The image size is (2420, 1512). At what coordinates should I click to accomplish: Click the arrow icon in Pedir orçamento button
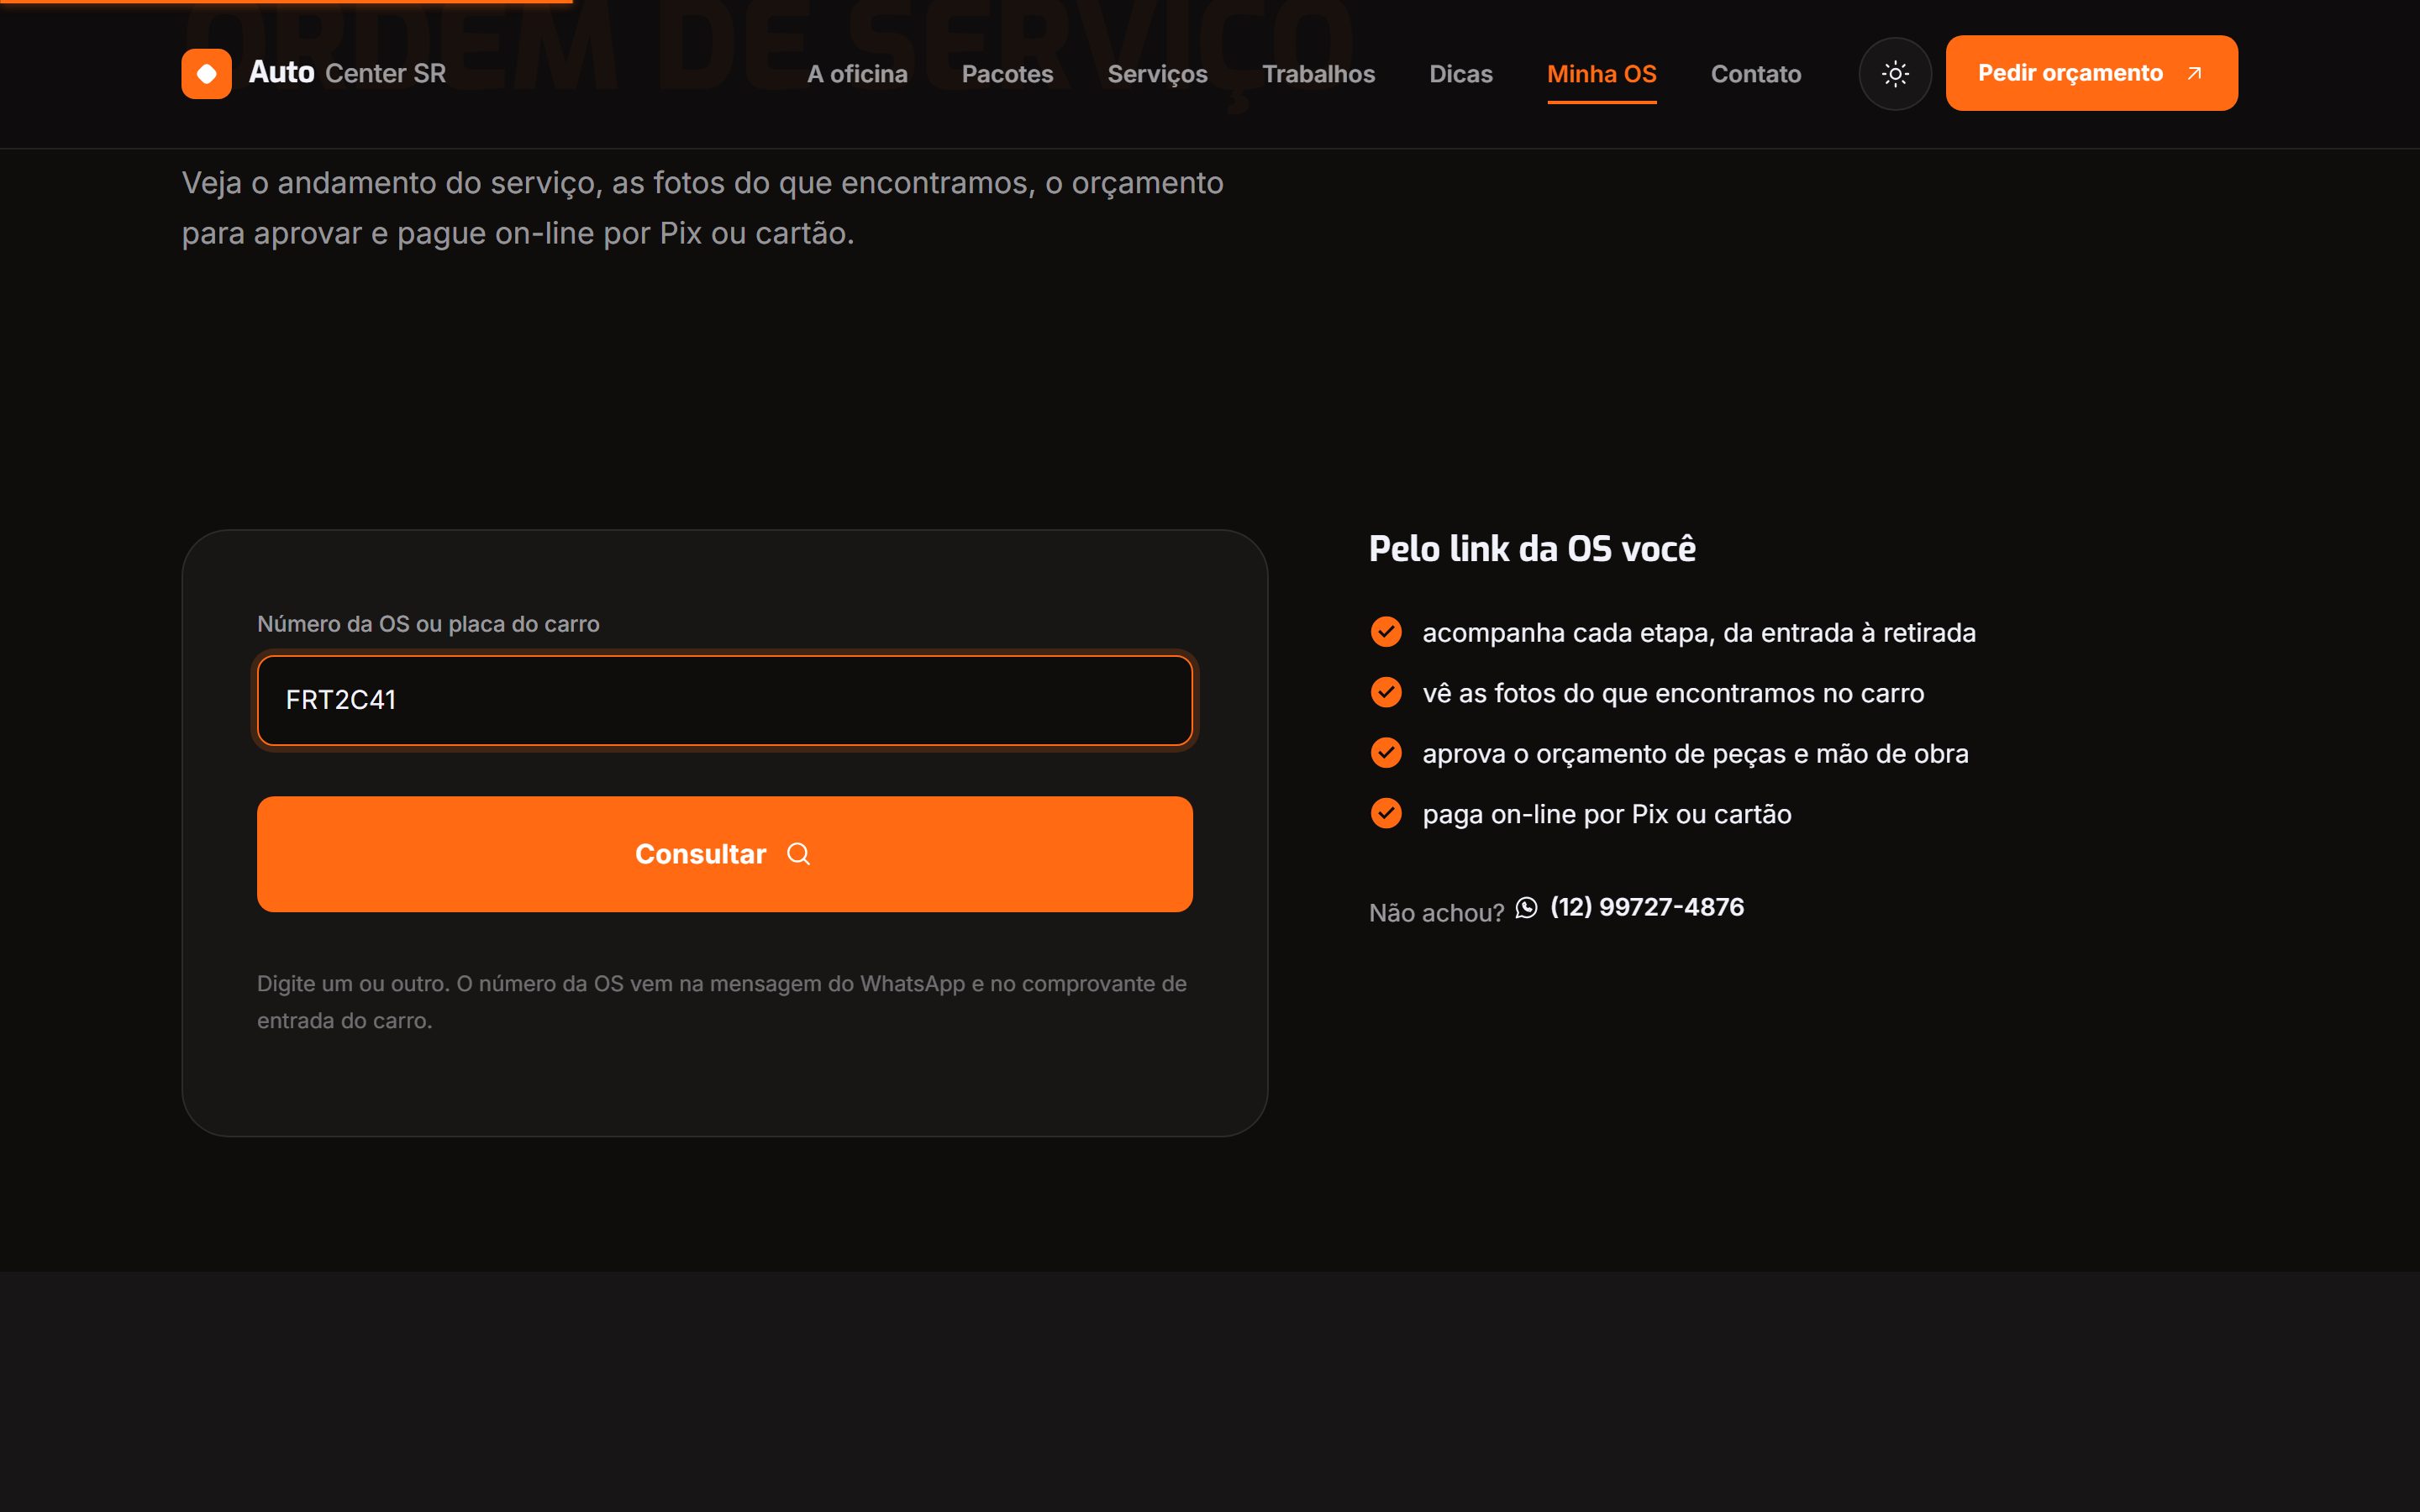[2194, 73]
